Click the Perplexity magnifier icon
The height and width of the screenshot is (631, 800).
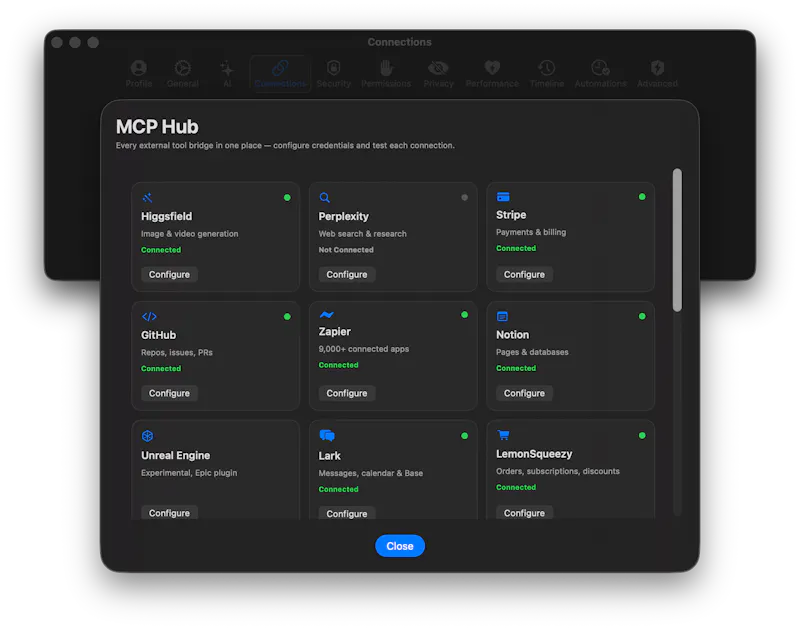click(324, 197)
